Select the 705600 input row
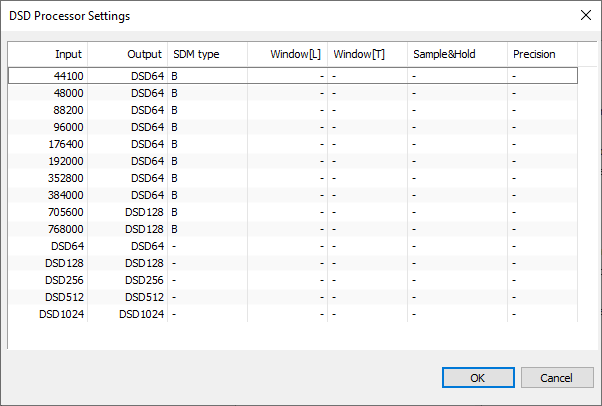The height and width of the screenshot is (406, 602). pyautogui.click(x=293, y=212)
